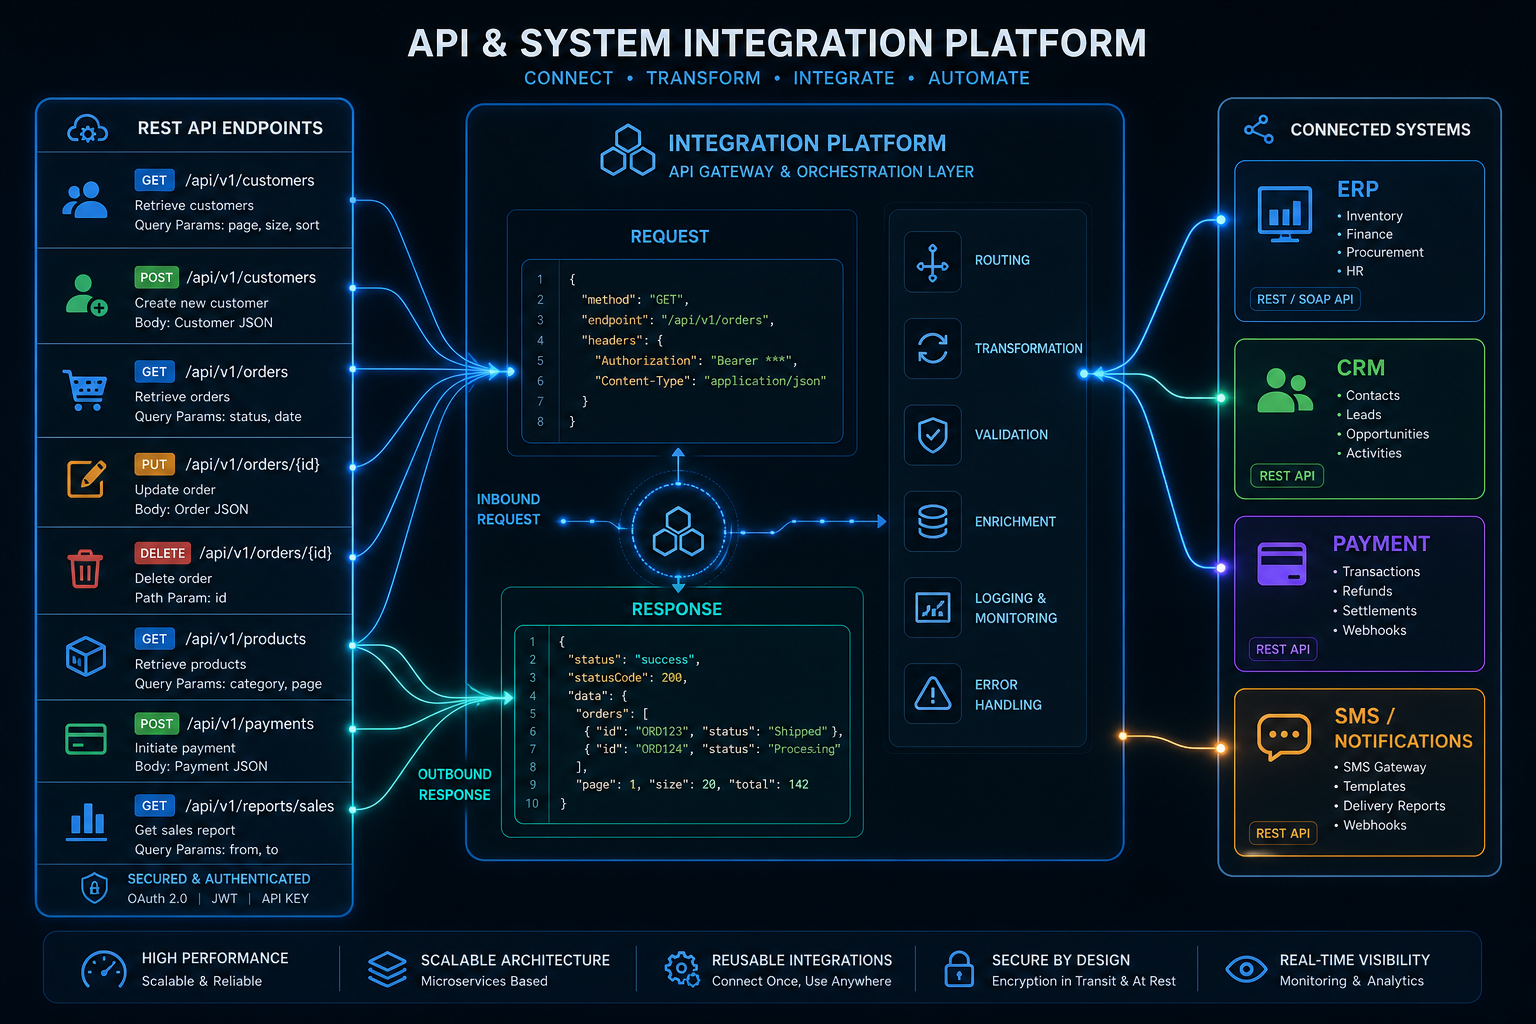Click the credit card icon for POST payments
The width and height of the screenshot is (1536, 1024).
86,739
